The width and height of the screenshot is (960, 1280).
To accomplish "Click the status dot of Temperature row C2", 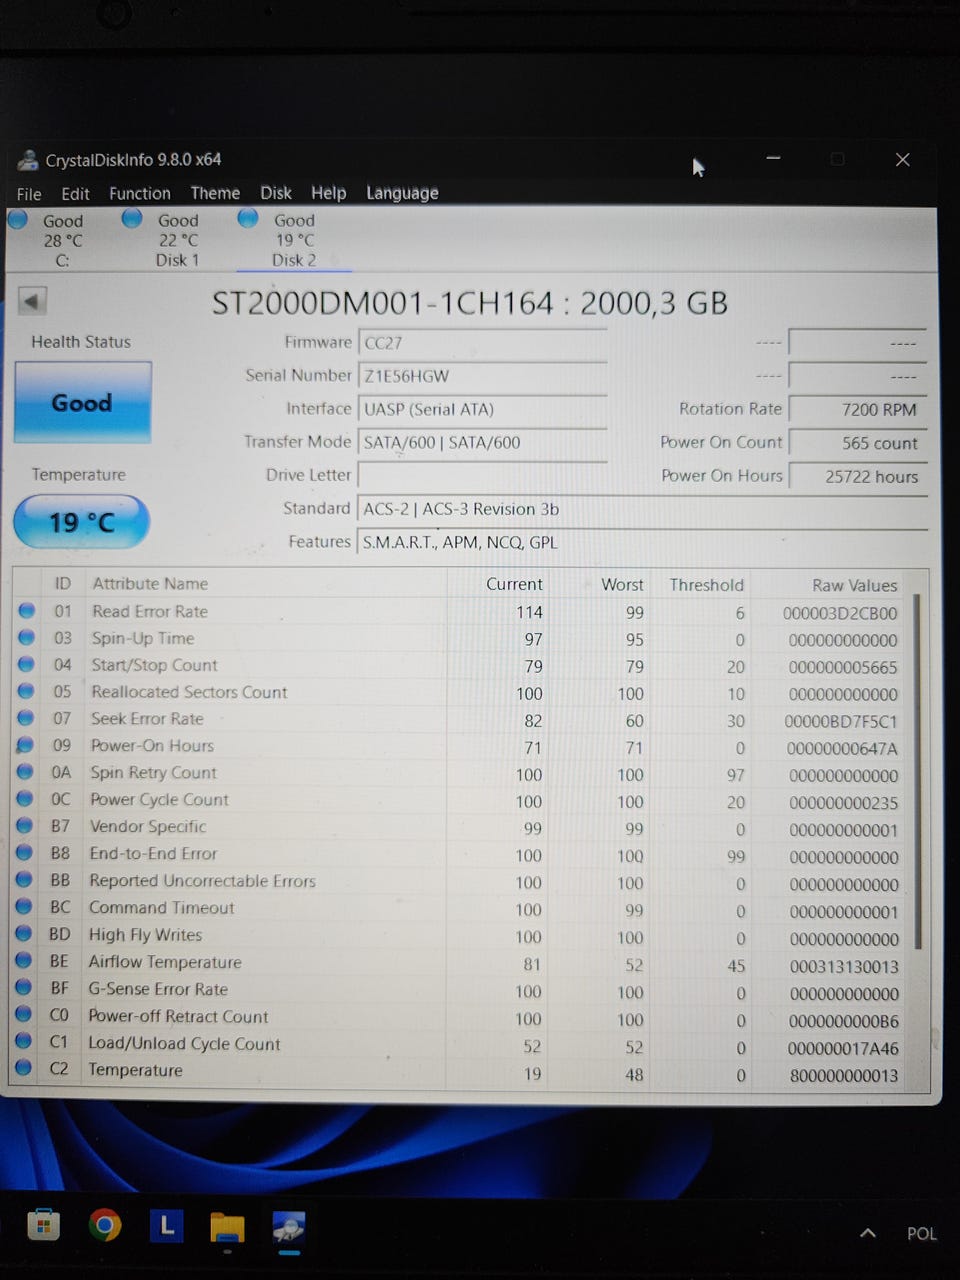I will [x=24, y=1068].
